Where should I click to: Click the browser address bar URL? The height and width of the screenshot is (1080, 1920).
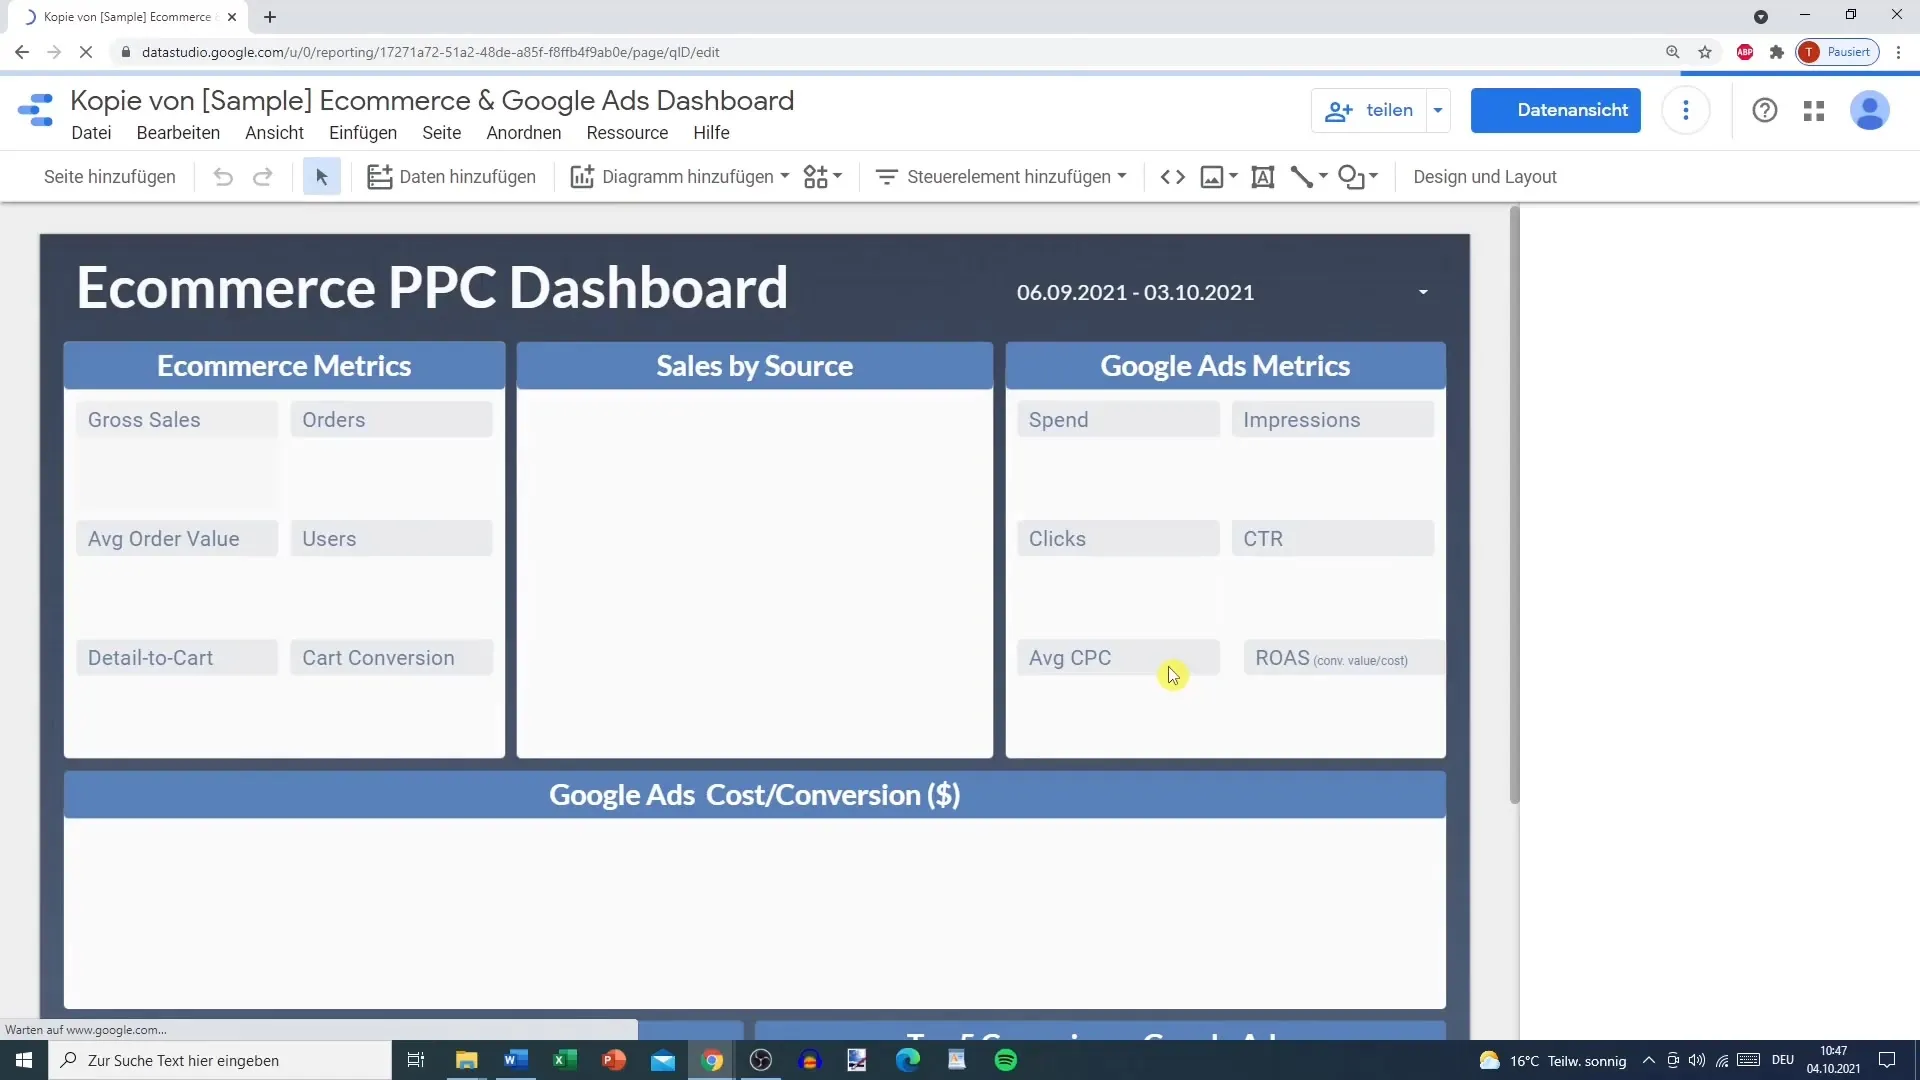click(x=430, y=52)
